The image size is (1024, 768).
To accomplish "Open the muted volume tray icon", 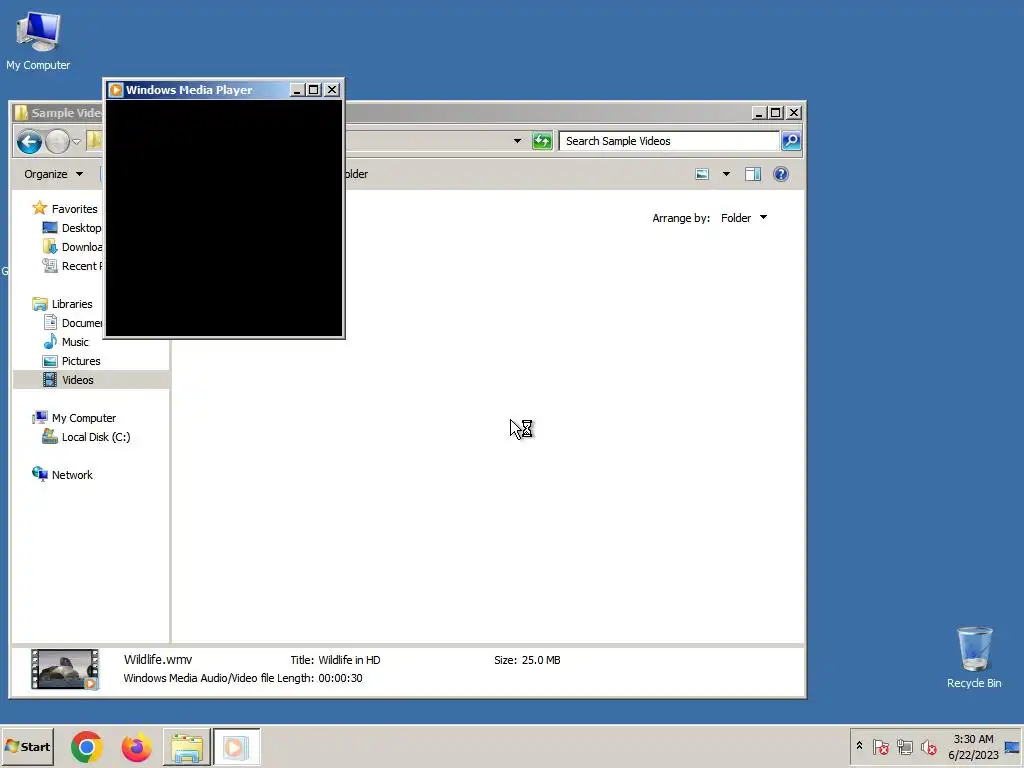I will coord(928,747).
